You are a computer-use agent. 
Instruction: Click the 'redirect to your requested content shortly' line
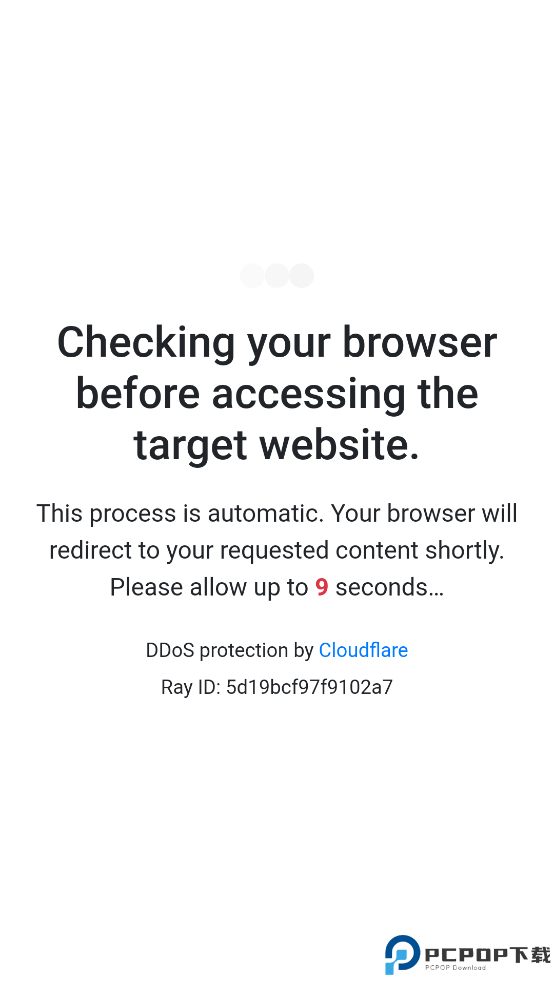(277, 550)
